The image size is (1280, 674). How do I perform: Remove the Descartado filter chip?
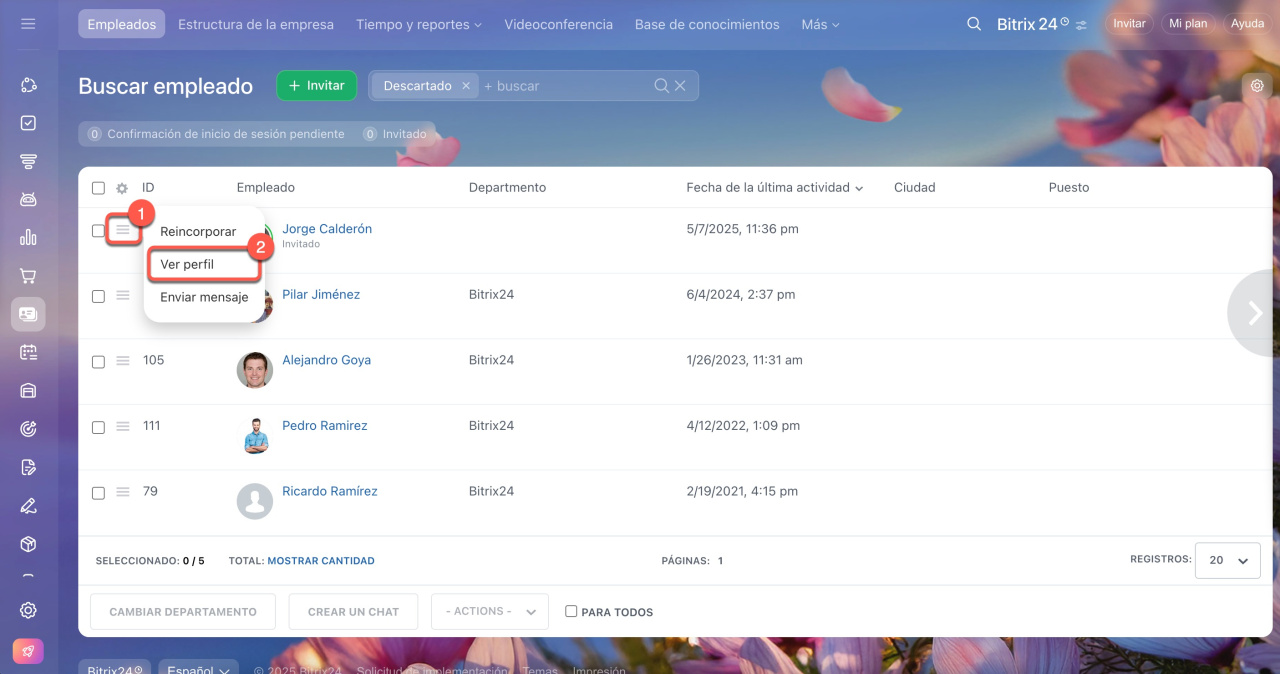click(x=465, y=86)
